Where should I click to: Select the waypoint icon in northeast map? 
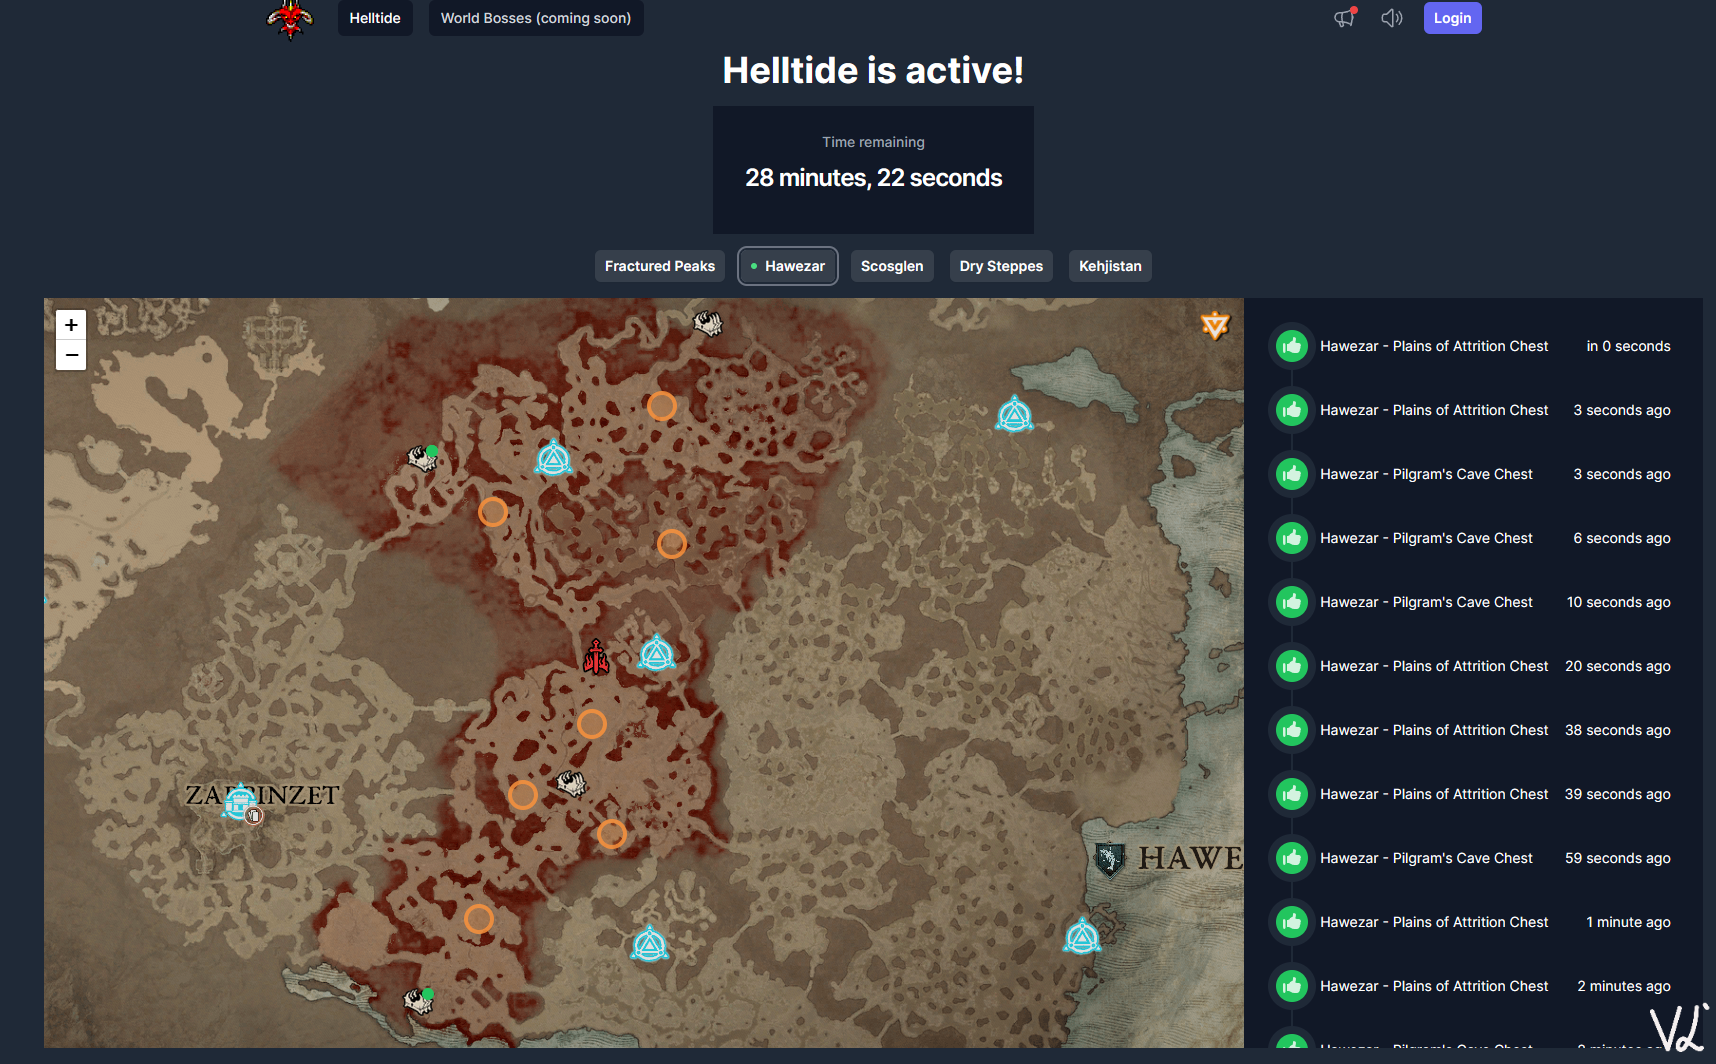pyautogui.click(x=1014, y=413)
